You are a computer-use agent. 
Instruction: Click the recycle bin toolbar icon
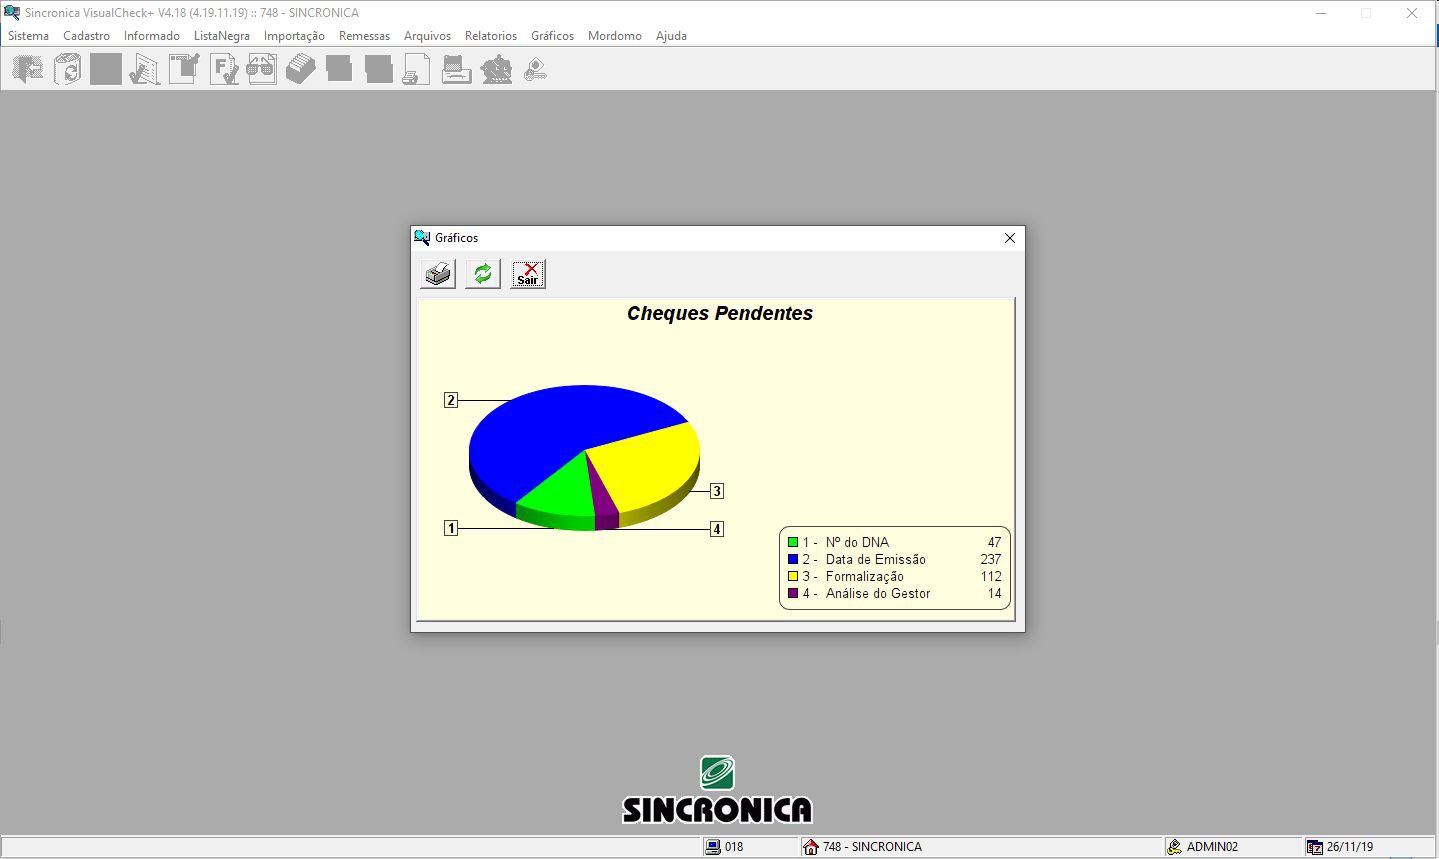[67, 70]
